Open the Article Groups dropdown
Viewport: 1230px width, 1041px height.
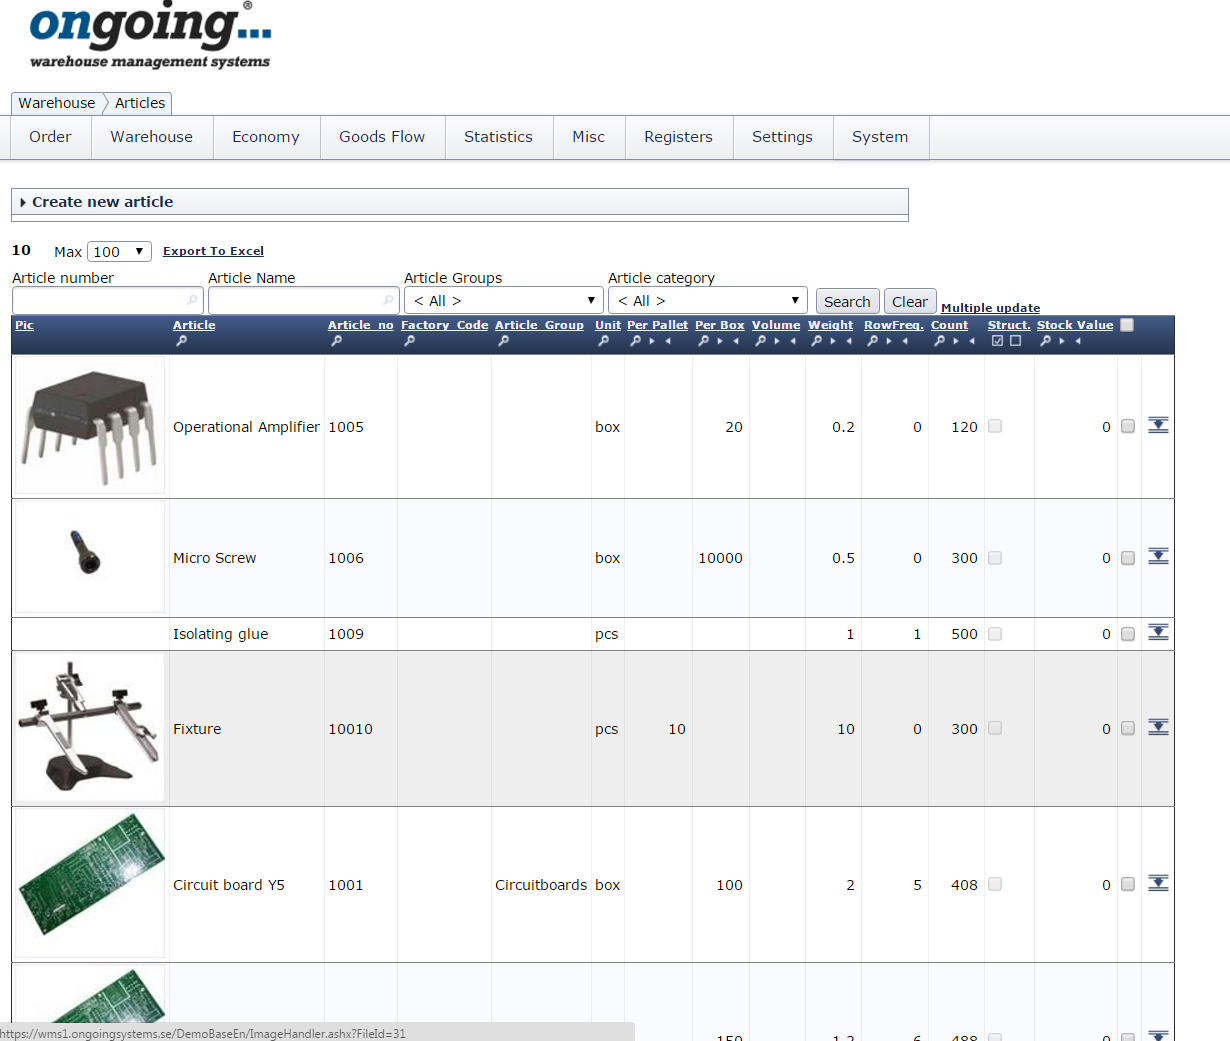504,300
